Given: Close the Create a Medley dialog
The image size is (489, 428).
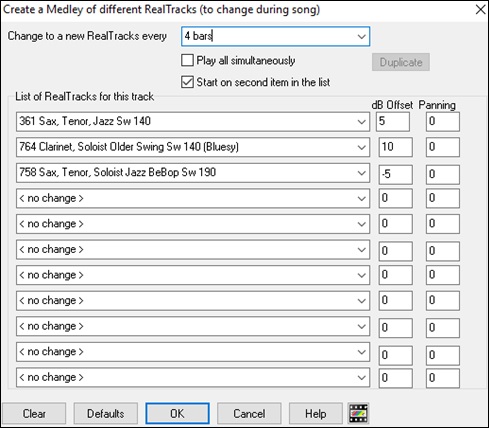Looking at the screenshot, I should tap(480, 9).
